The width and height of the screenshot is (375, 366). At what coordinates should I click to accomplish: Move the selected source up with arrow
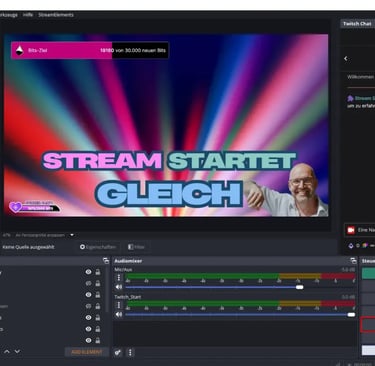[7, 351]
